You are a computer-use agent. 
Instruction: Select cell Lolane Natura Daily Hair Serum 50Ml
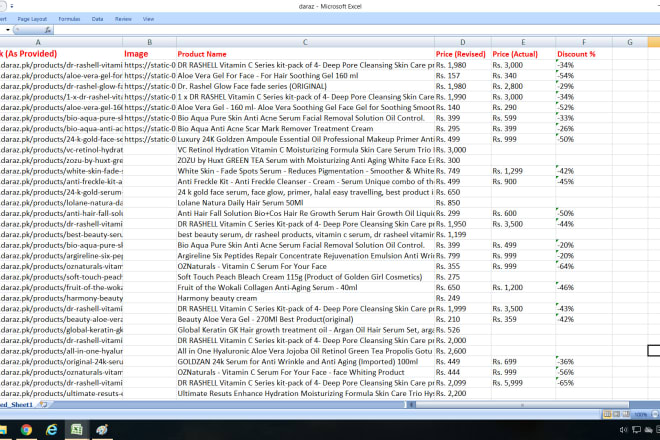tap(305, 203)
